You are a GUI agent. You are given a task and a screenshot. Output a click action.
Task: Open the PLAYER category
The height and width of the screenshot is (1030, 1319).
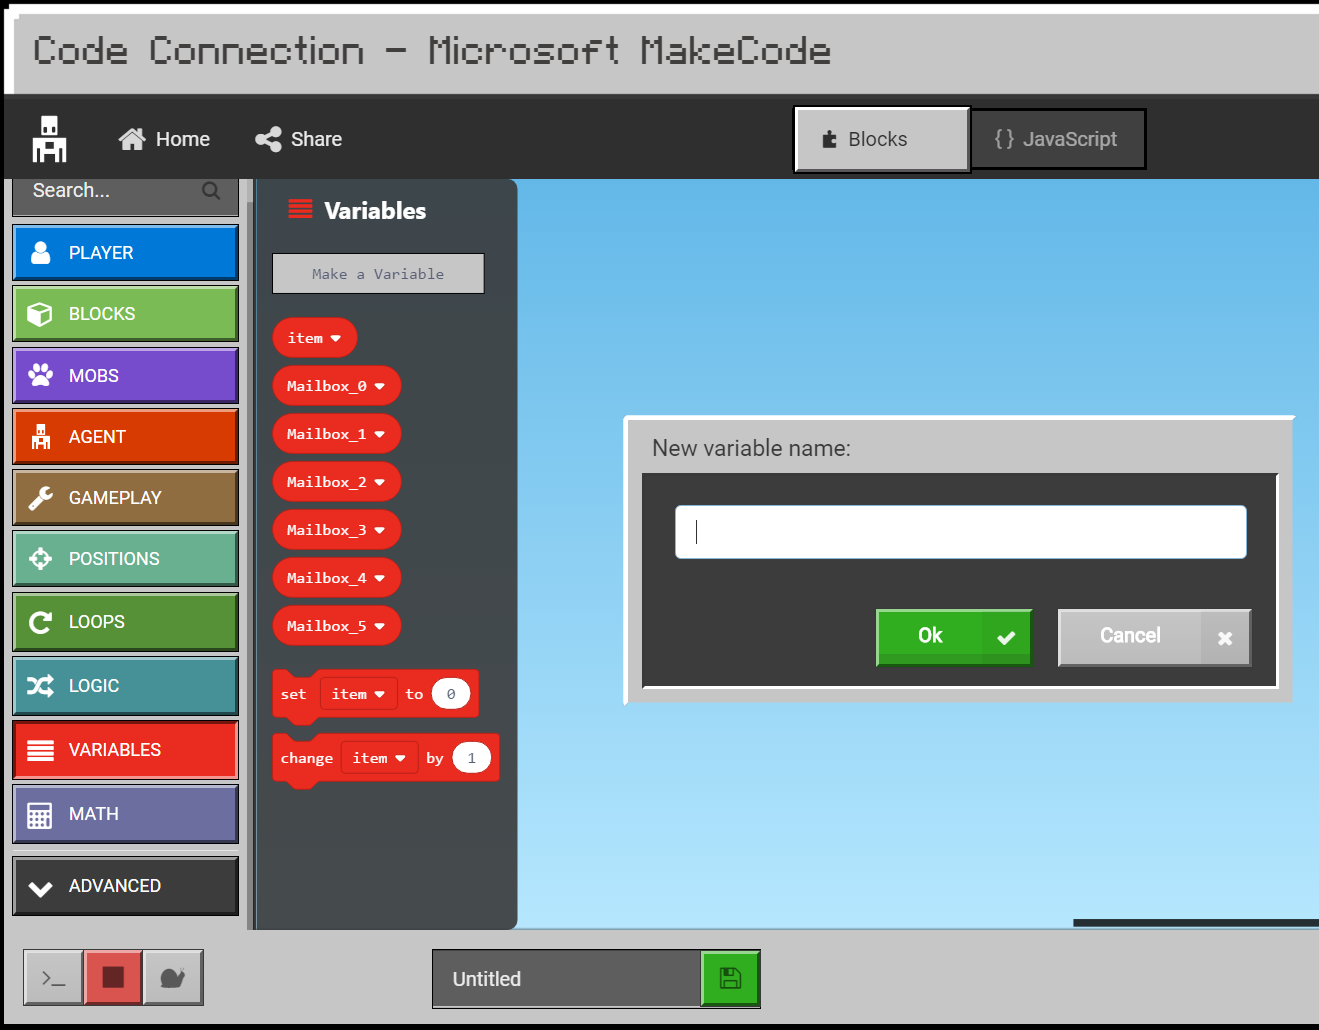125,253
